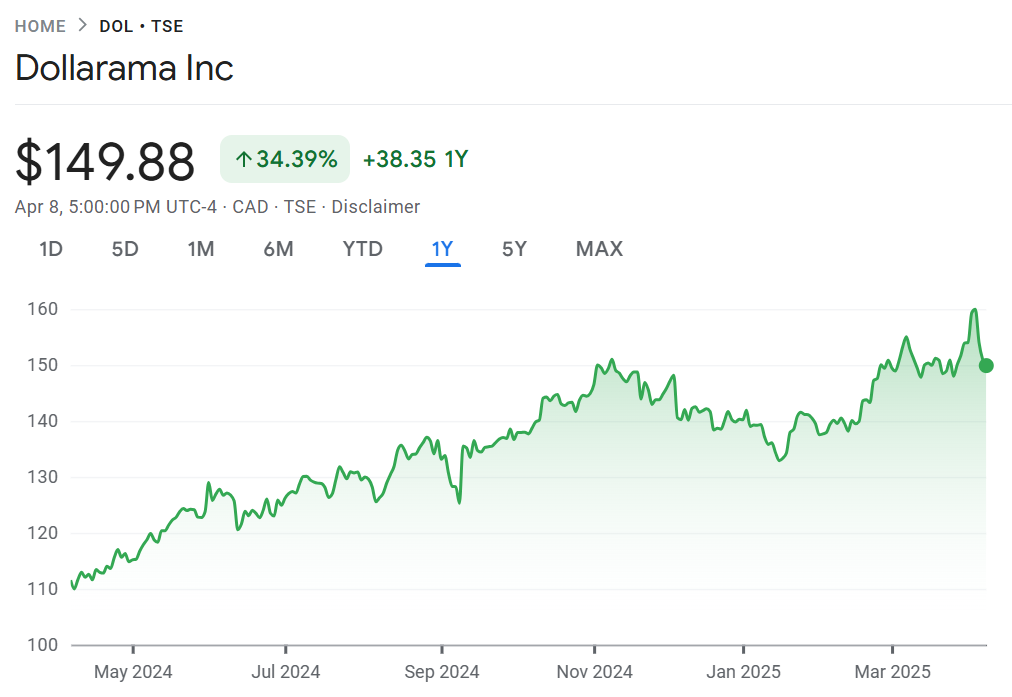
Task: Select the 5D time range tab
Action: tap(125, 249)
